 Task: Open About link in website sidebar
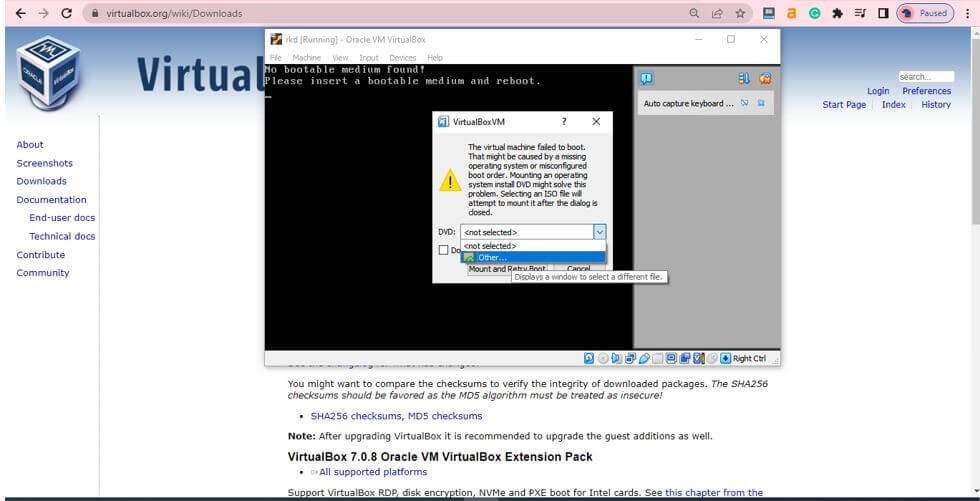(30, 145)
